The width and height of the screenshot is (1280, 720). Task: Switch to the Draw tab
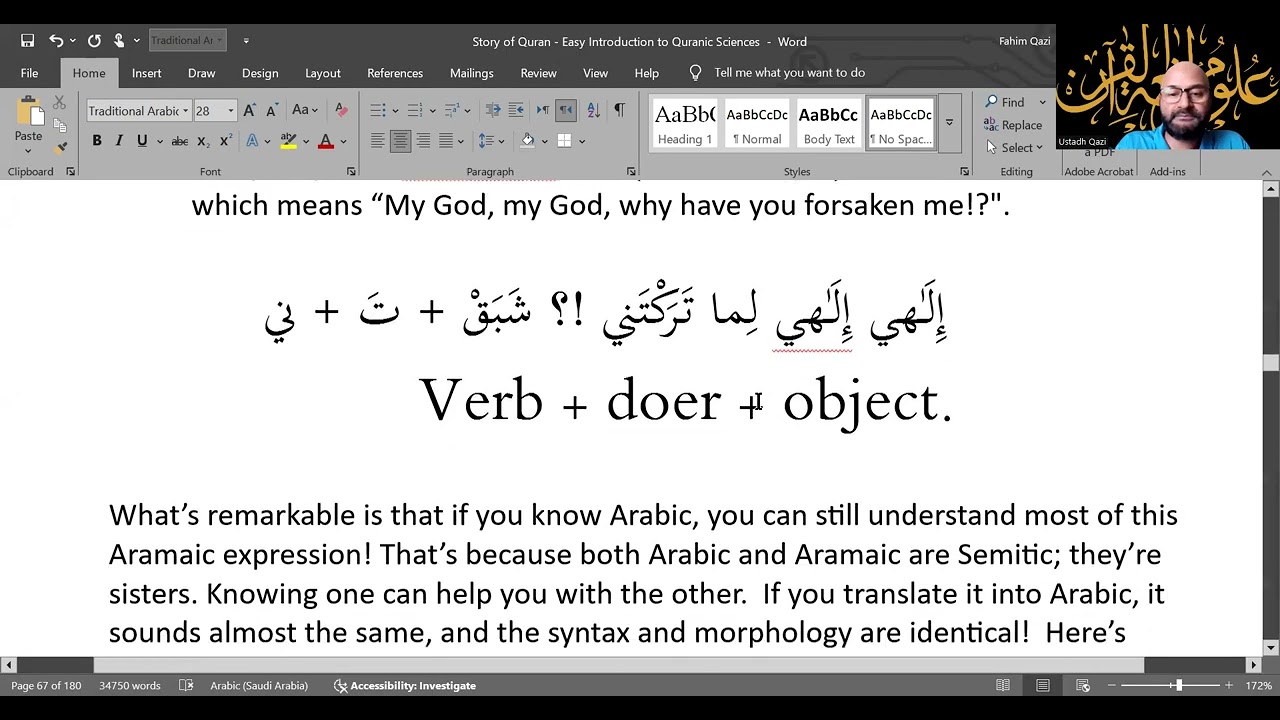201,73
